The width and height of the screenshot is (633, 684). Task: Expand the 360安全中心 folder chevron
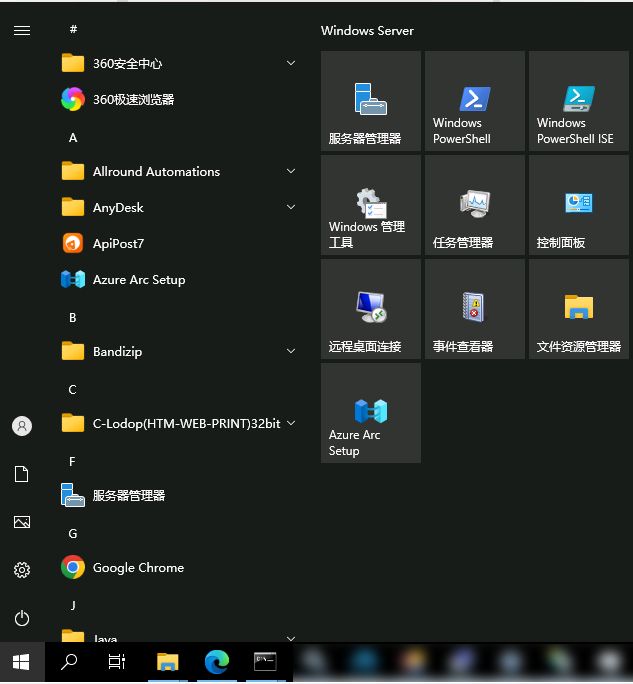[291, 63]
